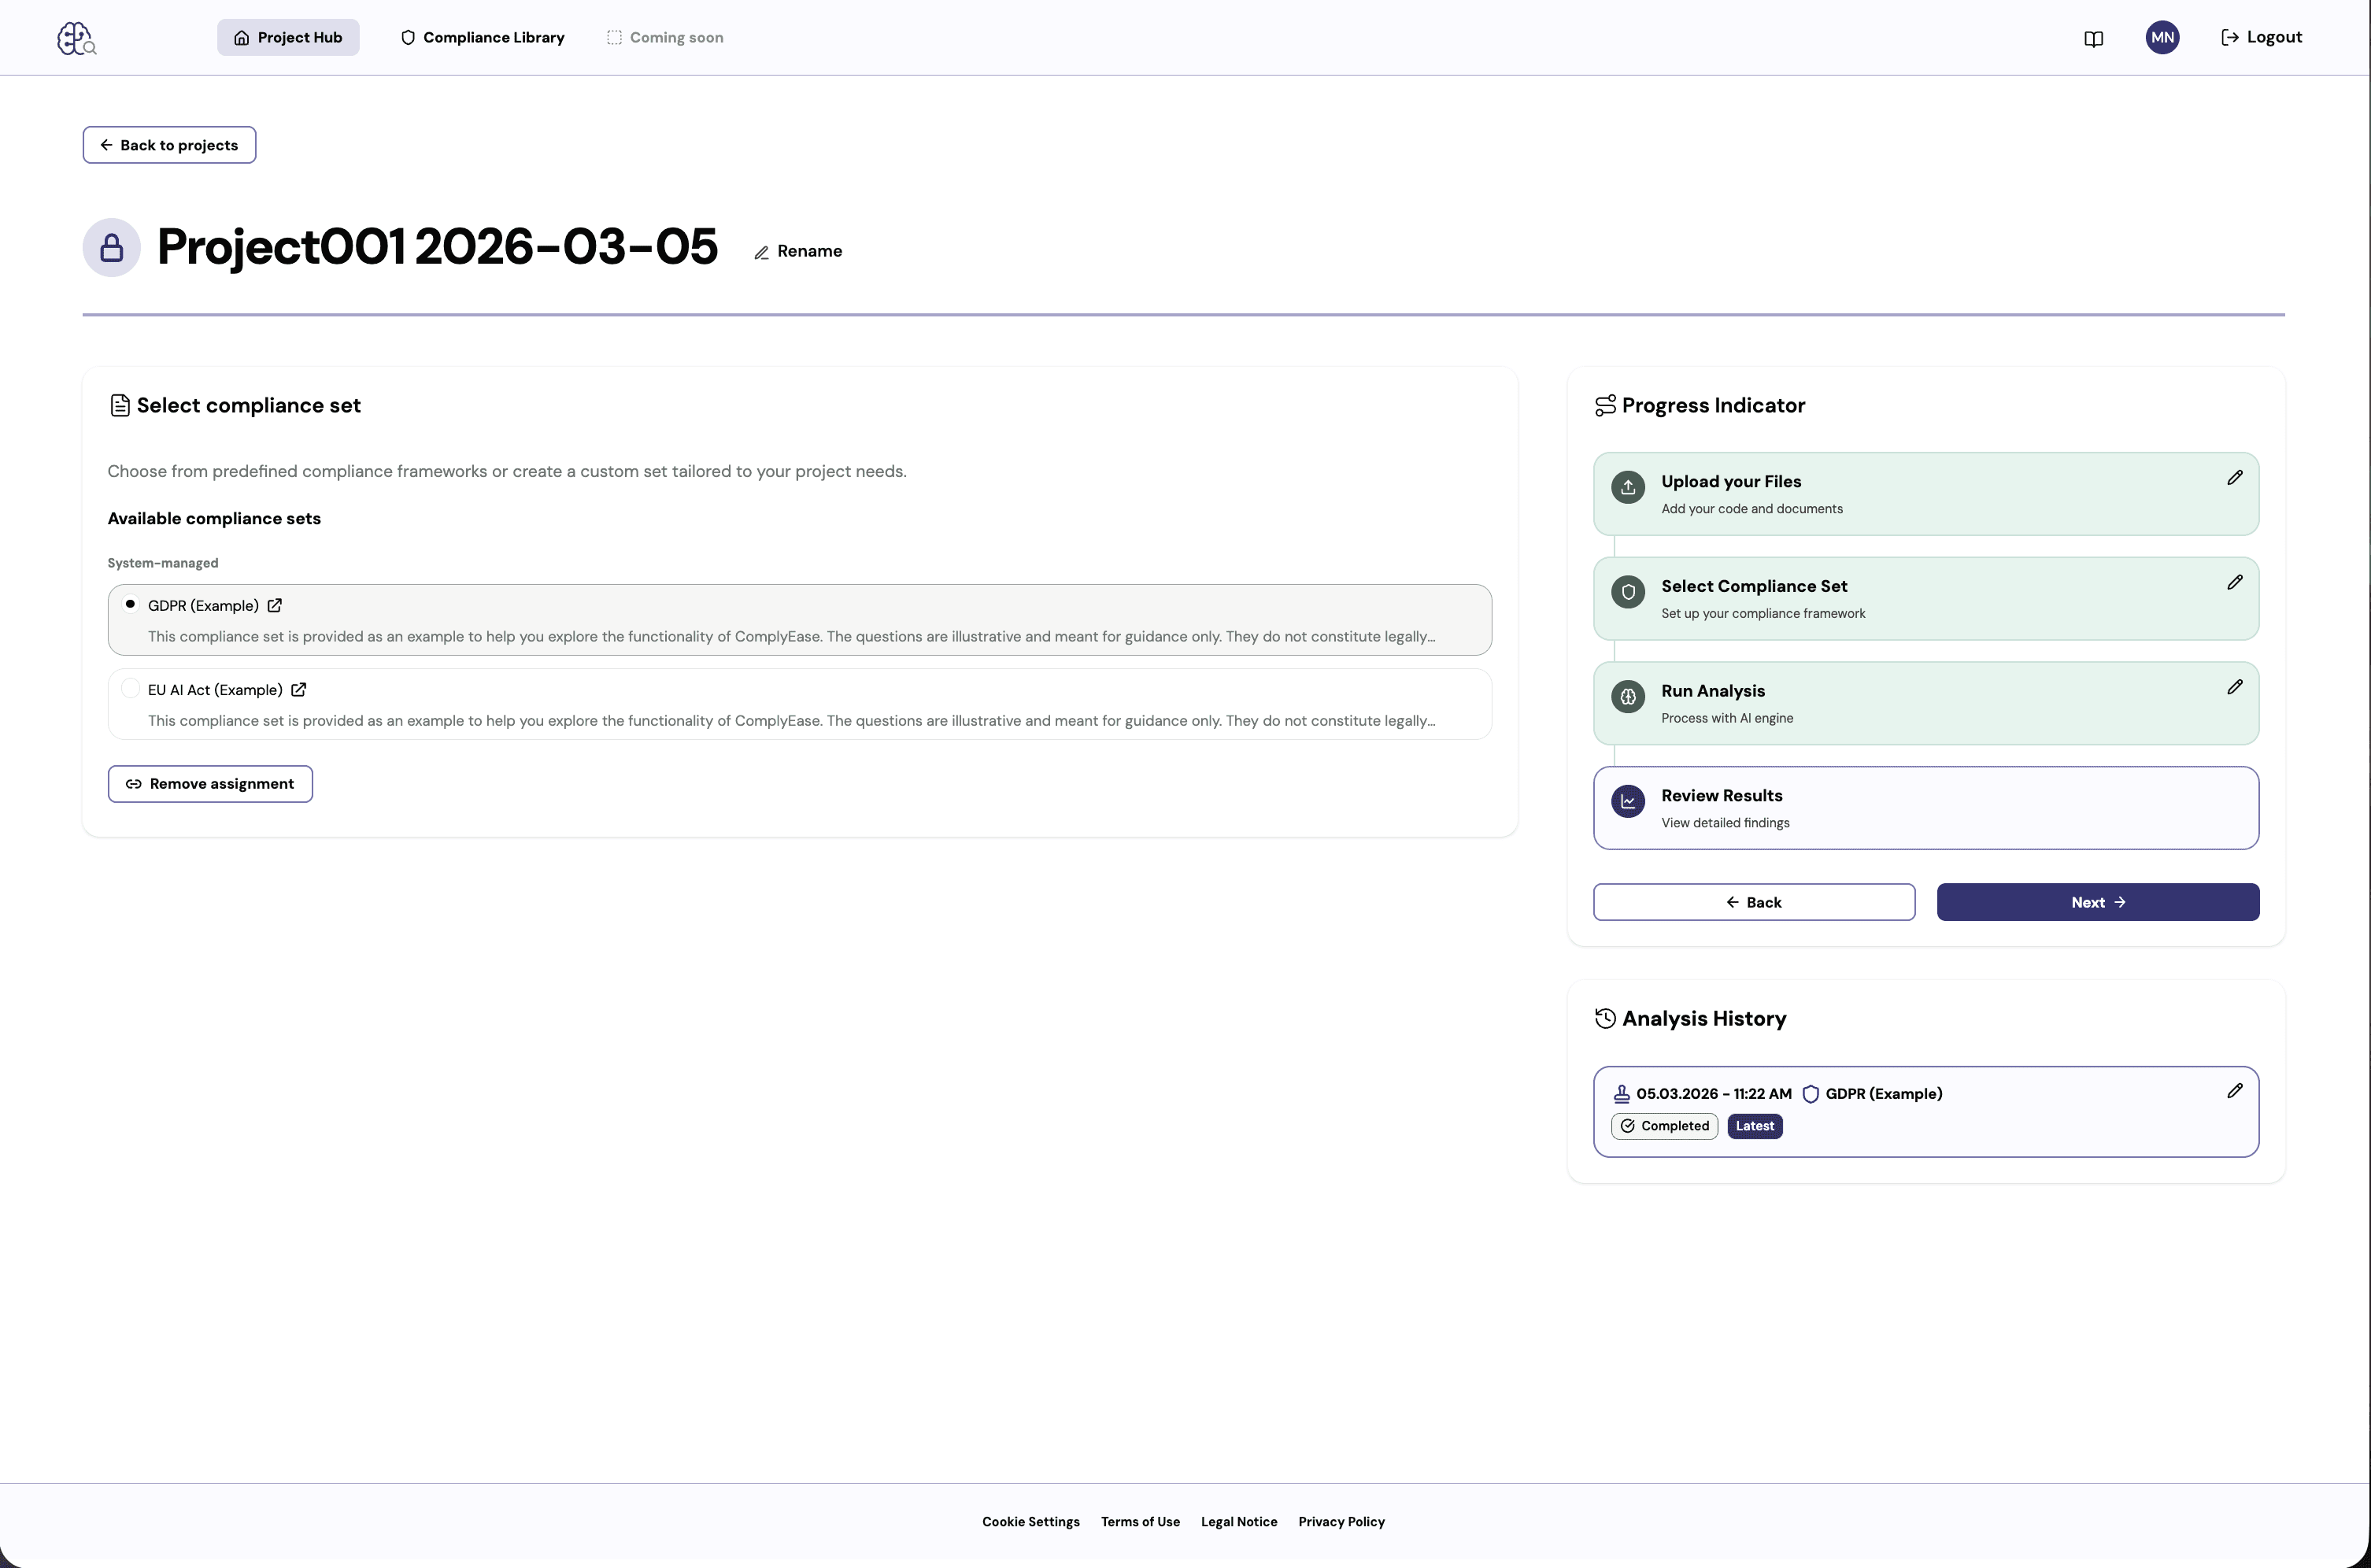Open external link for GDPR (Example)

point(275,605)
